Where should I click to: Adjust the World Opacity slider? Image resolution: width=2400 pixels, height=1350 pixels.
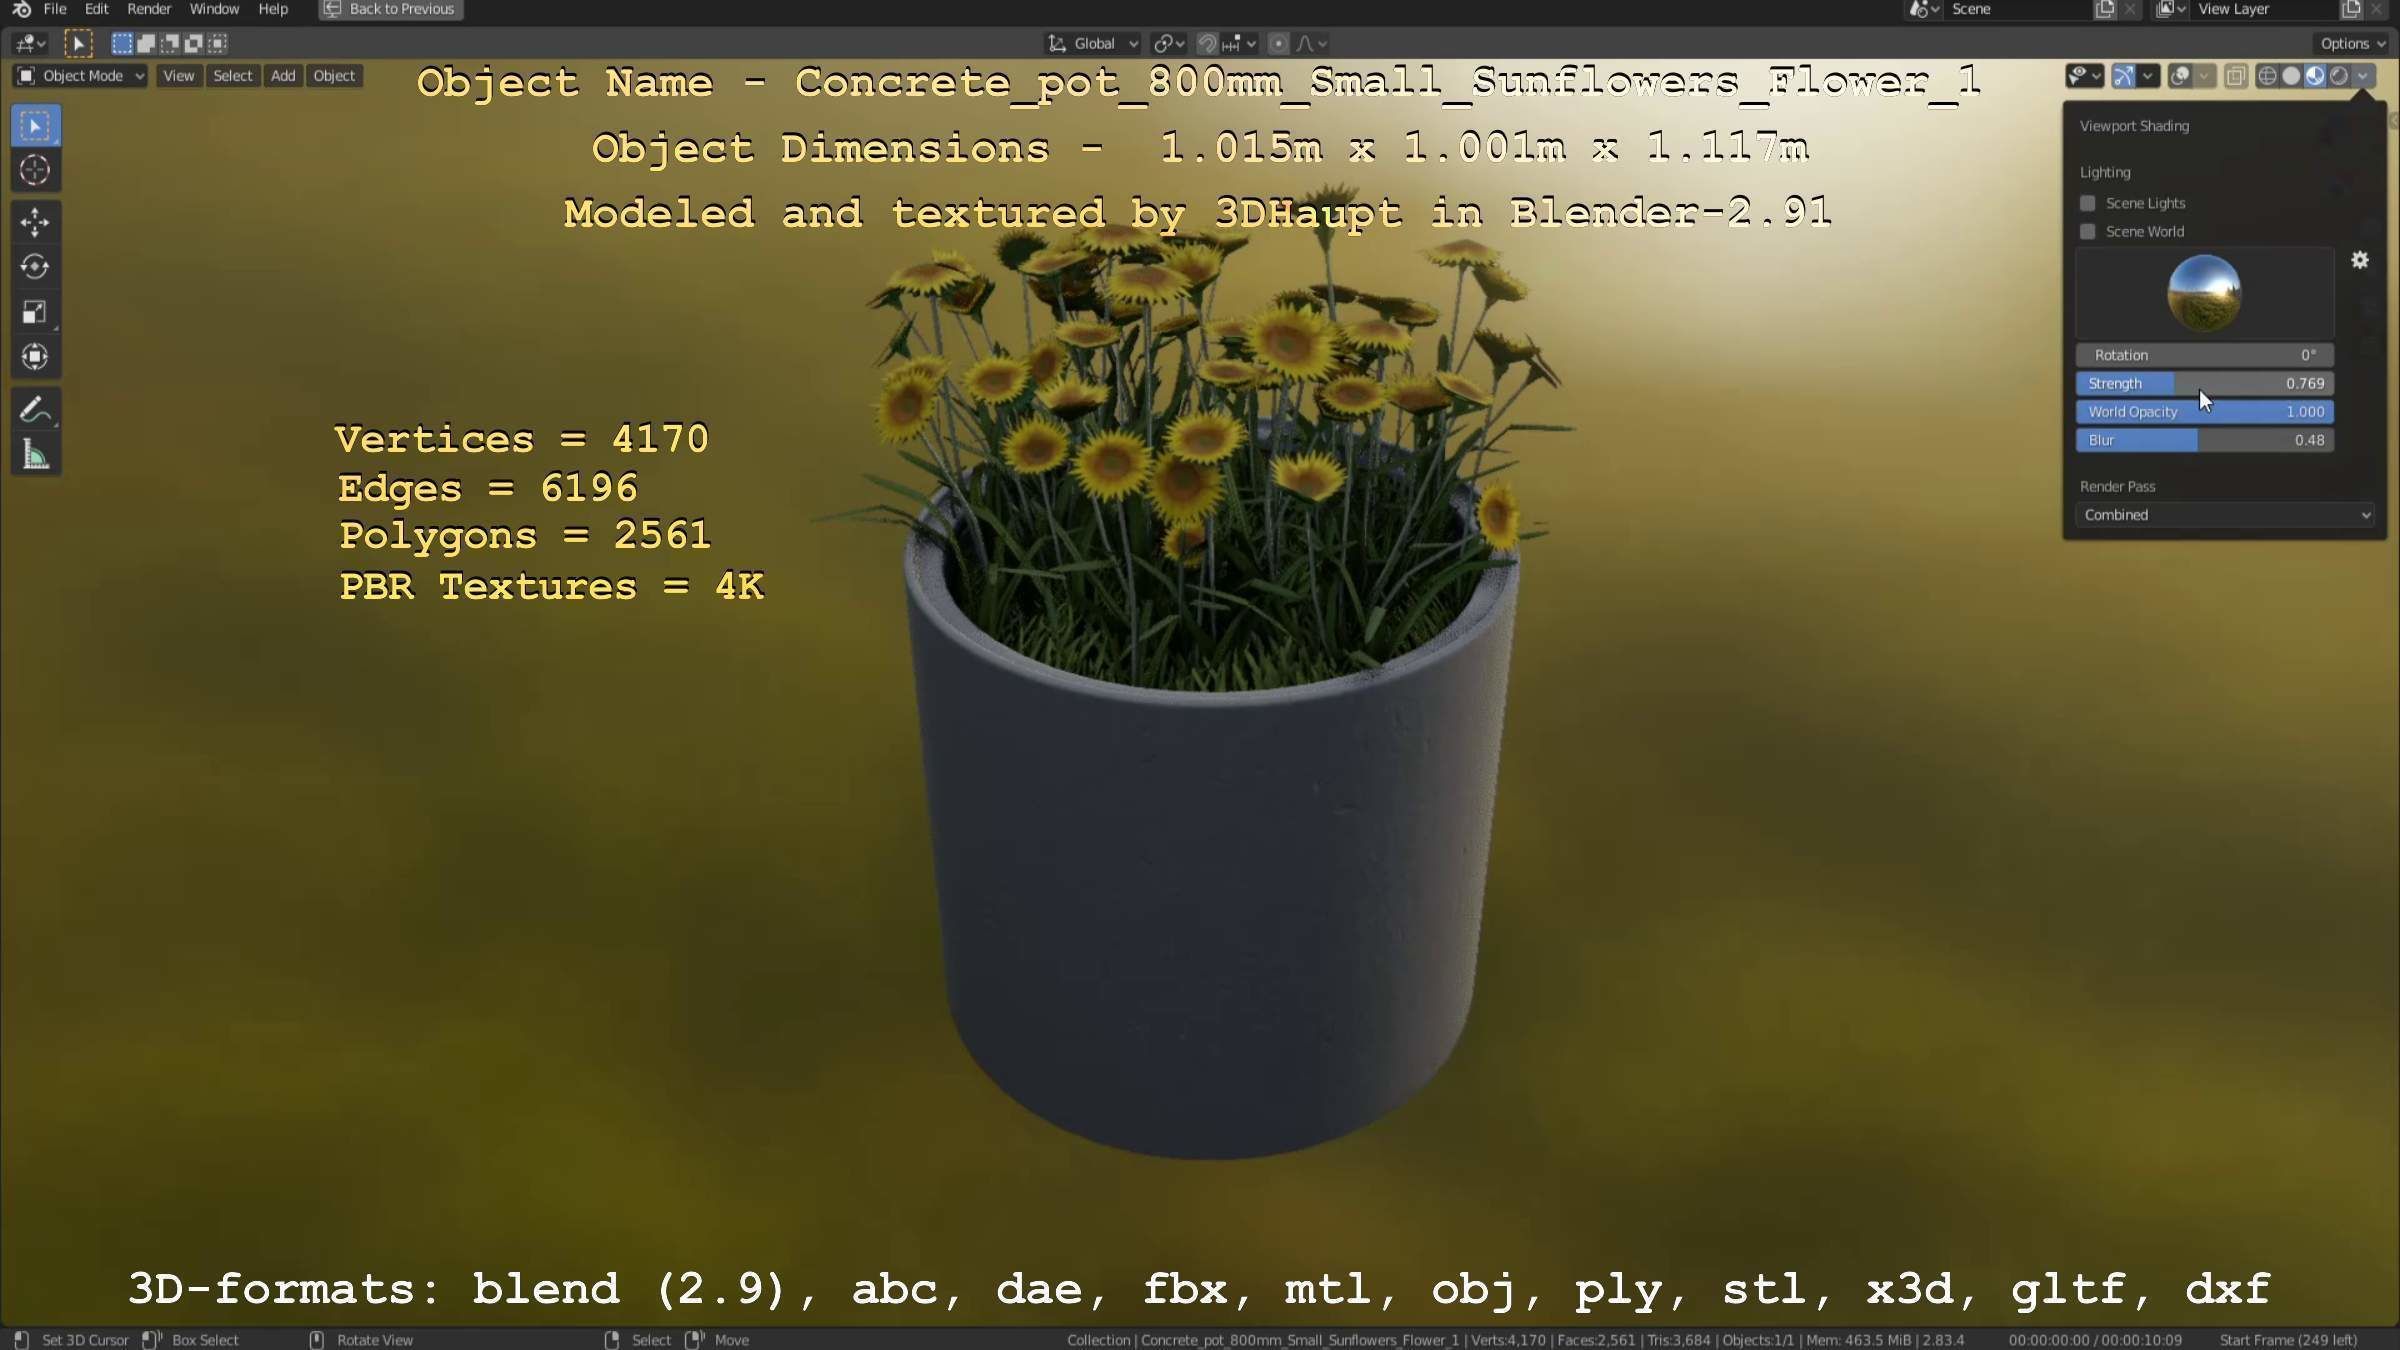pyautogui.click(x=2205, y=412)
